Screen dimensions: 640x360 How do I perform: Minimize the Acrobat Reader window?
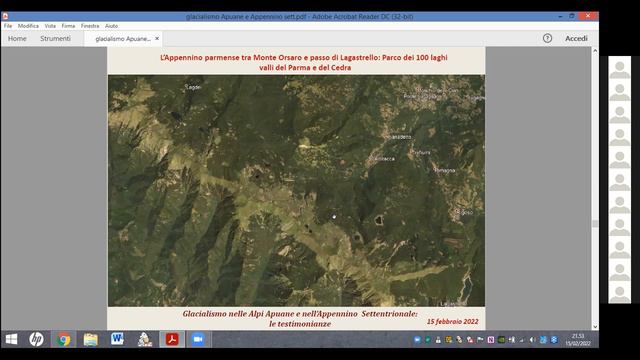tap(560, 16)
